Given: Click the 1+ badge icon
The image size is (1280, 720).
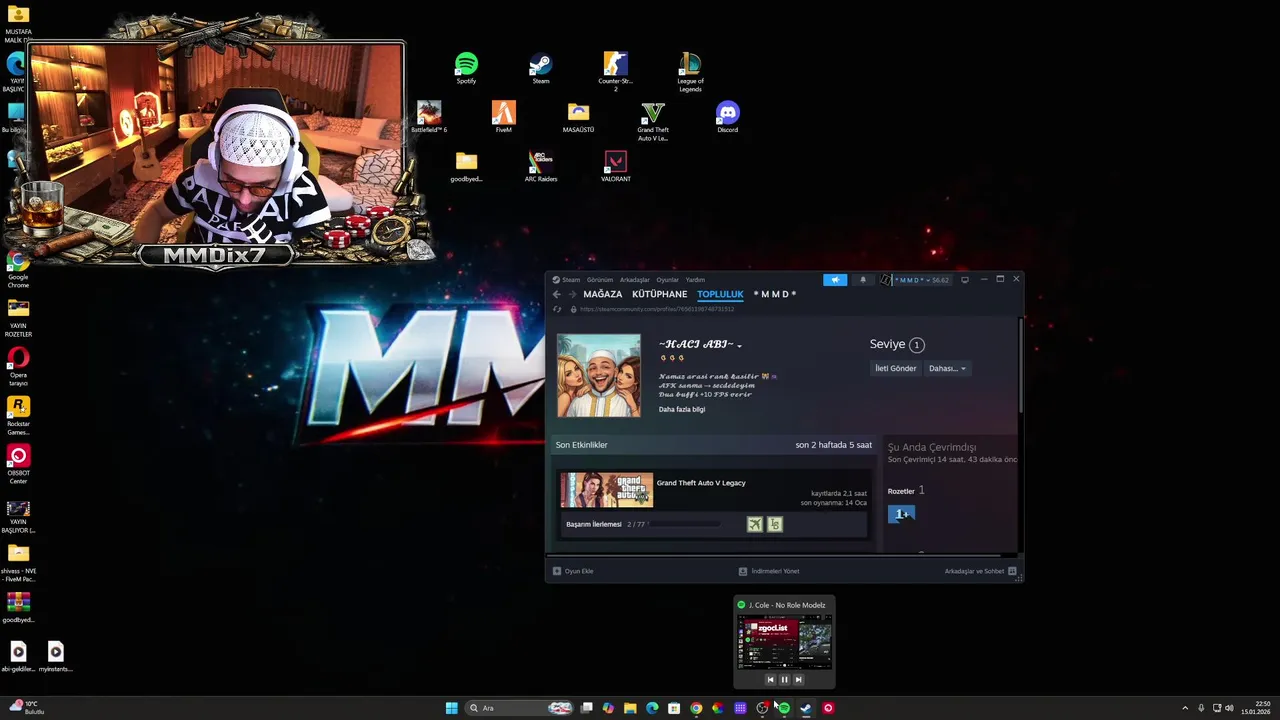Looking at the screenshot, I should 901,514.
